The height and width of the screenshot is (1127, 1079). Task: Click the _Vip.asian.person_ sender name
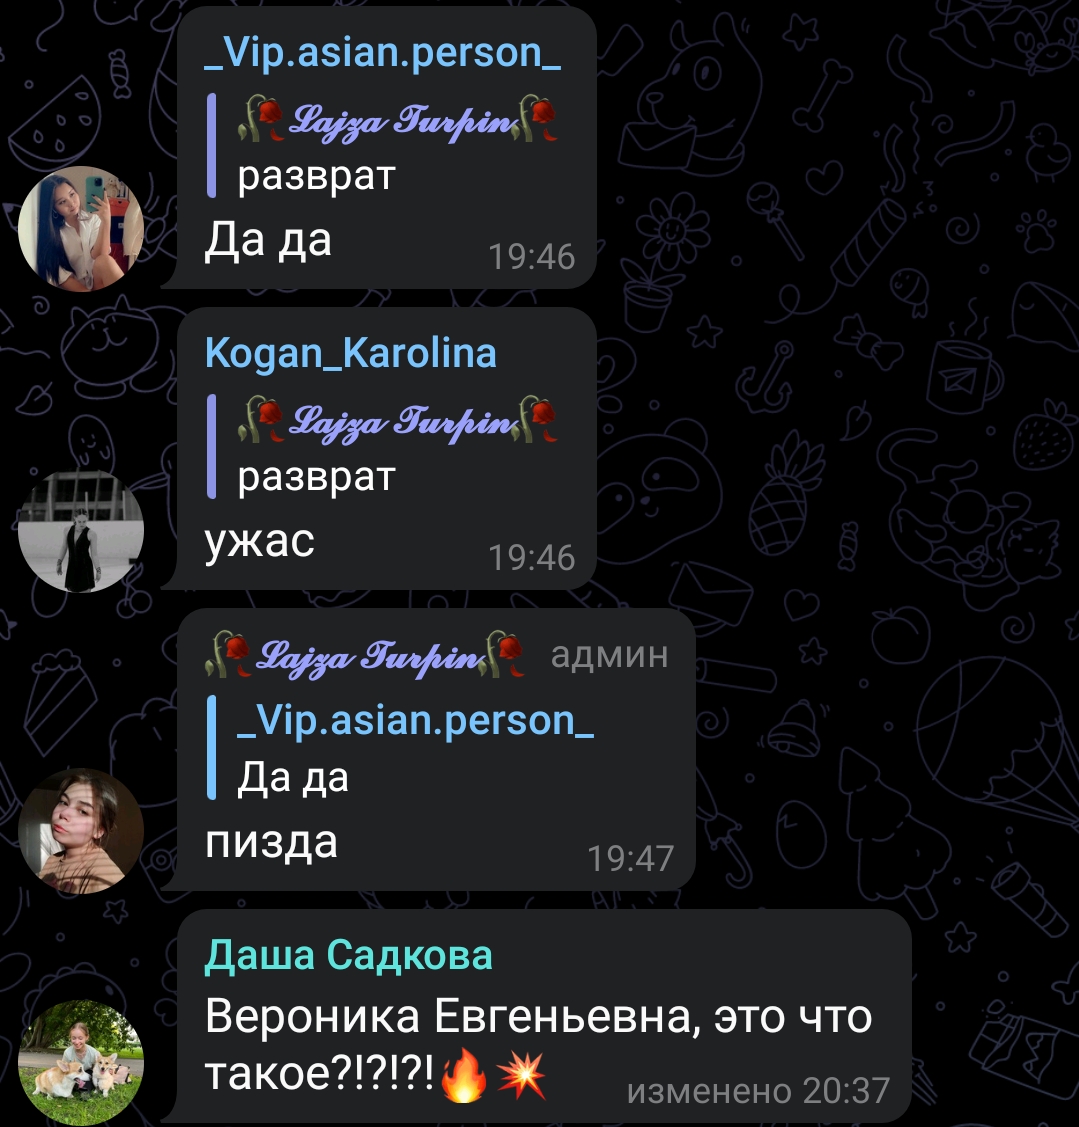tap(382, 53)
